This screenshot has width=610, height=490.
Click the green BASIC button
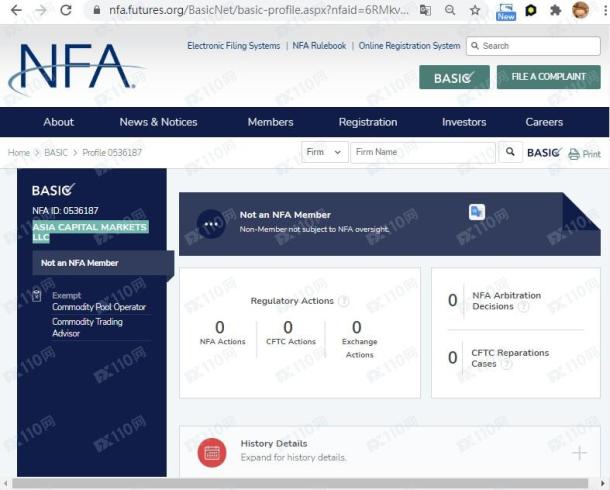(x=454, y=77)
